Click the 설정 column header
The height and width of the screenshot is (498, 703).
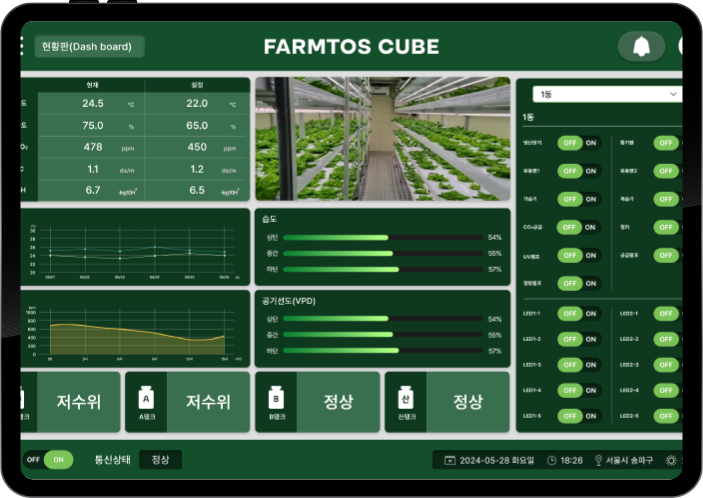tap(197, 85)
